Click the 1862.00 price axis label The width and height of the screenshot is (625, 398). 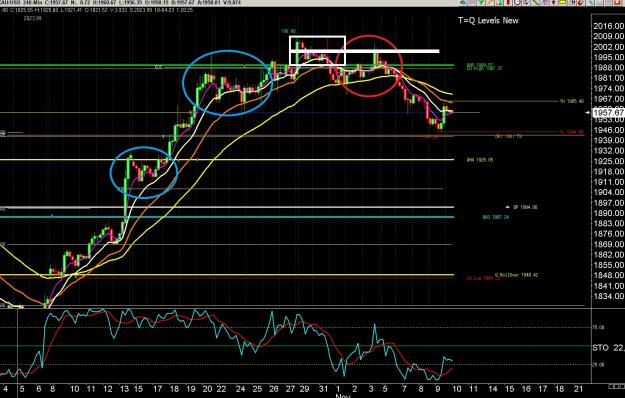point(608,255)
